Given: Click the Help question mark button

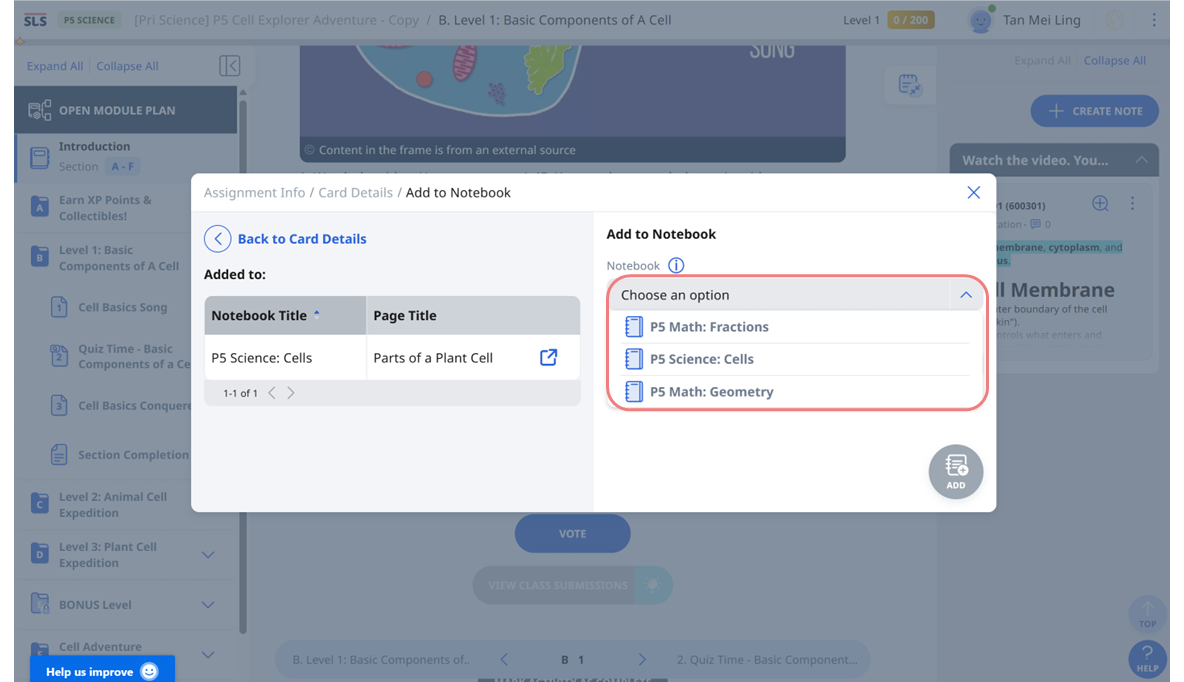Looking at the screenshot, I should point(1147,657).
